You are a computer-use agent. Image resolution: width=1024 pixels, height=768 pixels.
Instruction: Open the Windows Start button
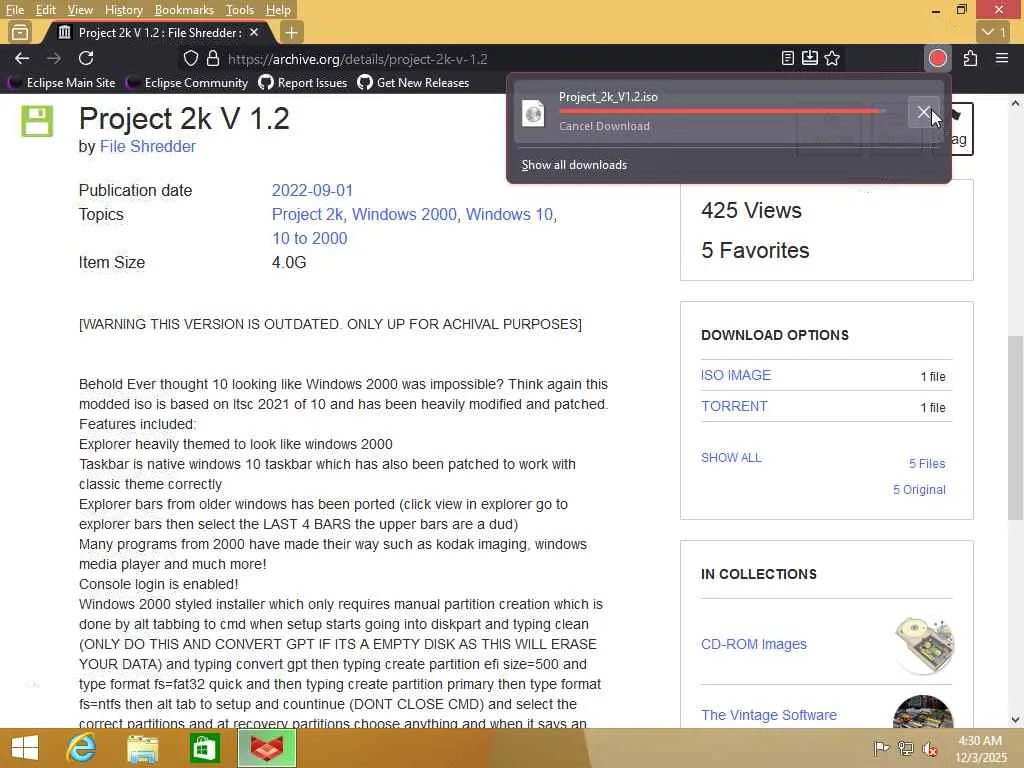click(x=24, y=748)
